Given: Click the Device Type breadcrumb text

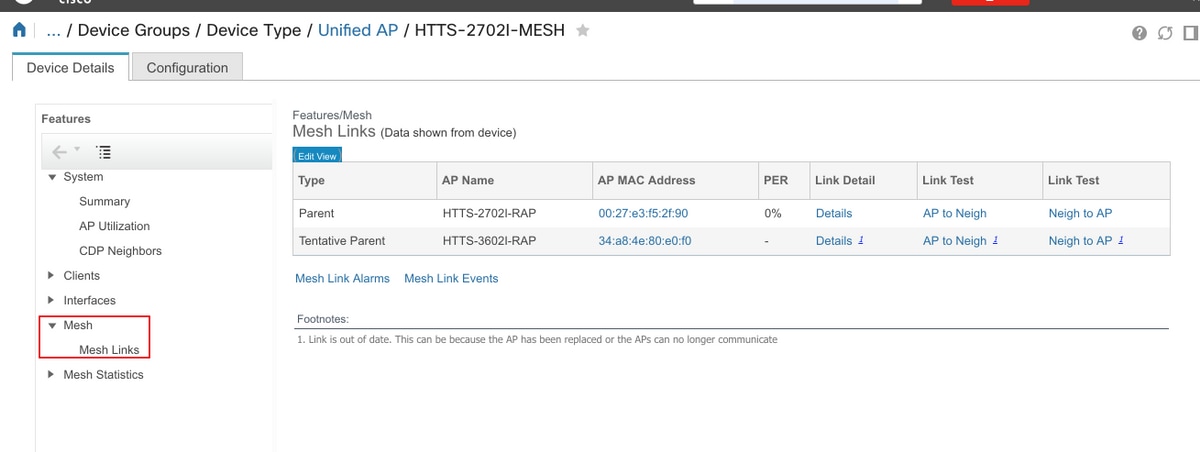Looking at the screenshot, I should [x=254, y=31].
